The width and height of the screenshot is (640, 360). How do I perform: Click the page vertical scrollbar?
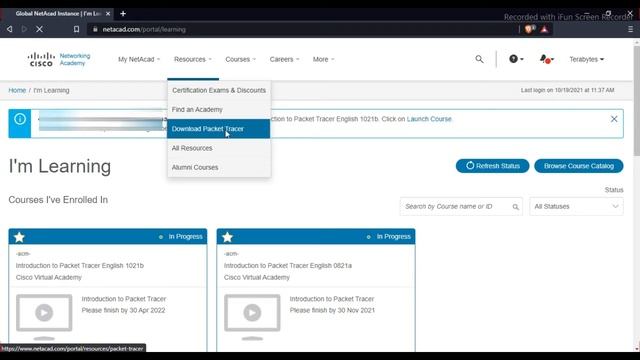[637, 100]
